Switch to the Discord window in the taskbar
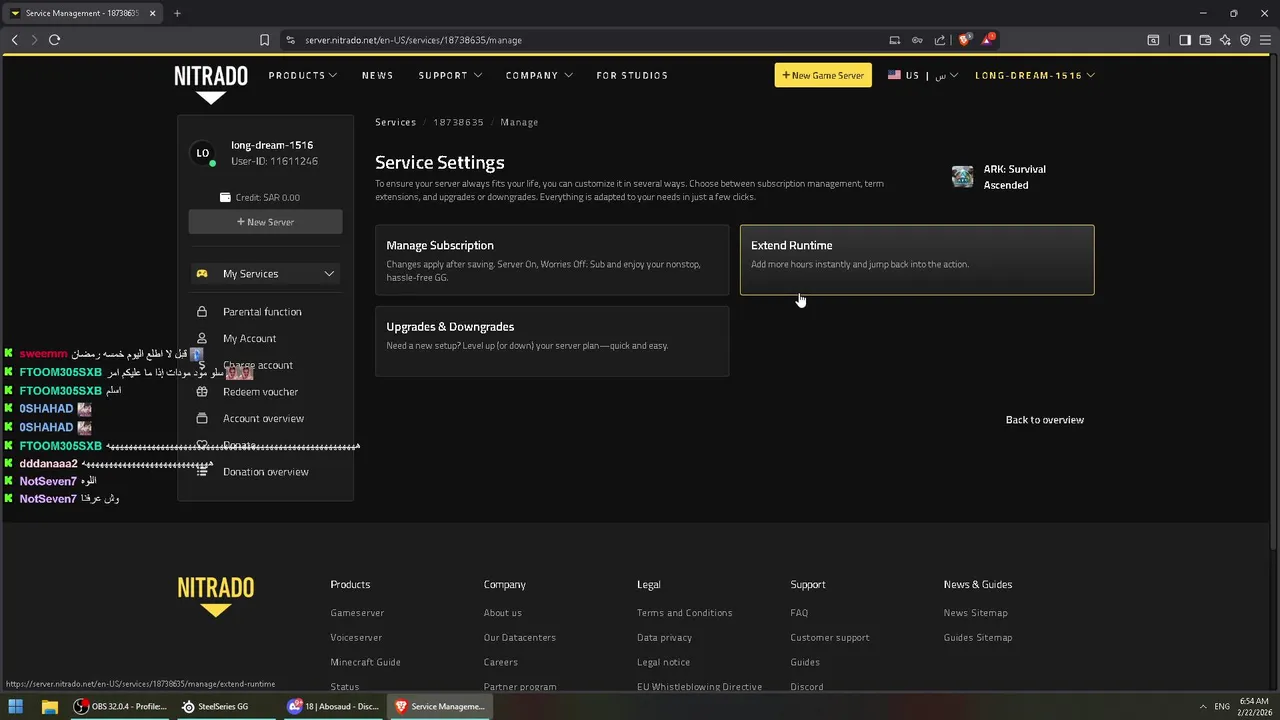Image resolution: width=1280 pixels, height=720 pixels. click(333, 706)
